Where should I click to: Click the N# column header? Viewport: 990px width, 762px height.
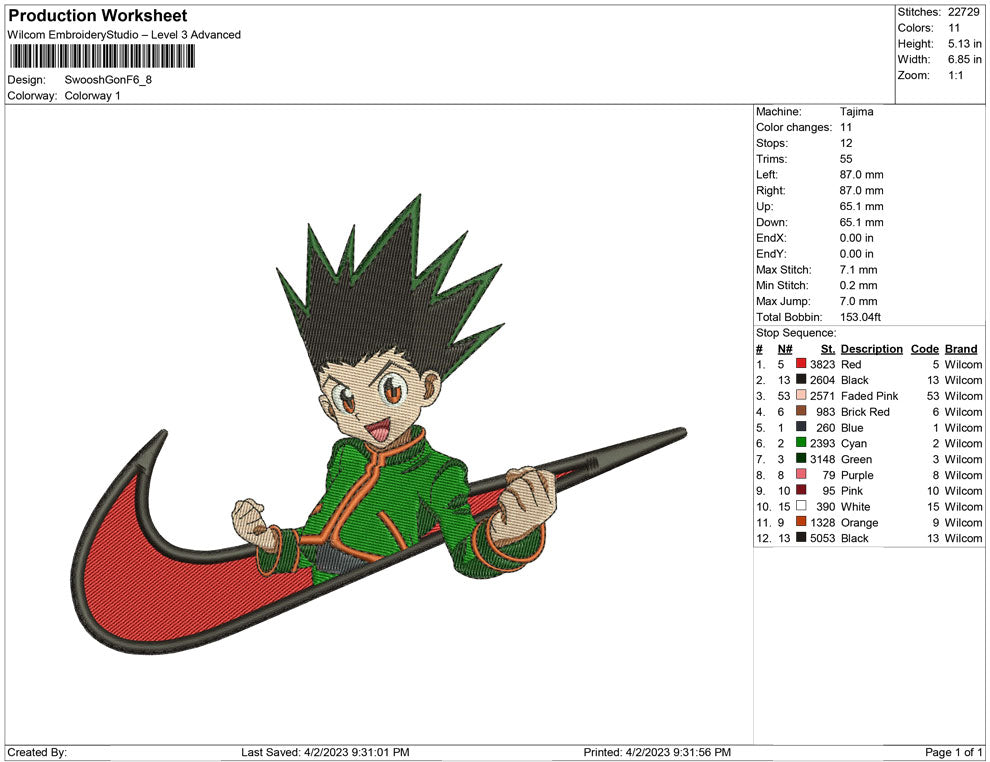(785, 348)
